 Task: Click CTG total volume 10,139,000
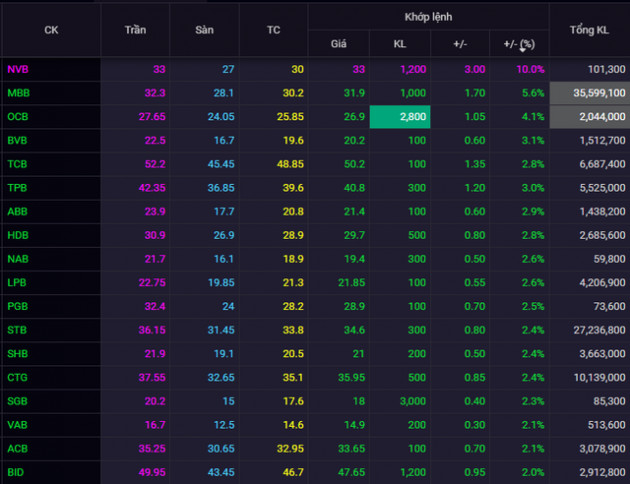tap(599, 377)
